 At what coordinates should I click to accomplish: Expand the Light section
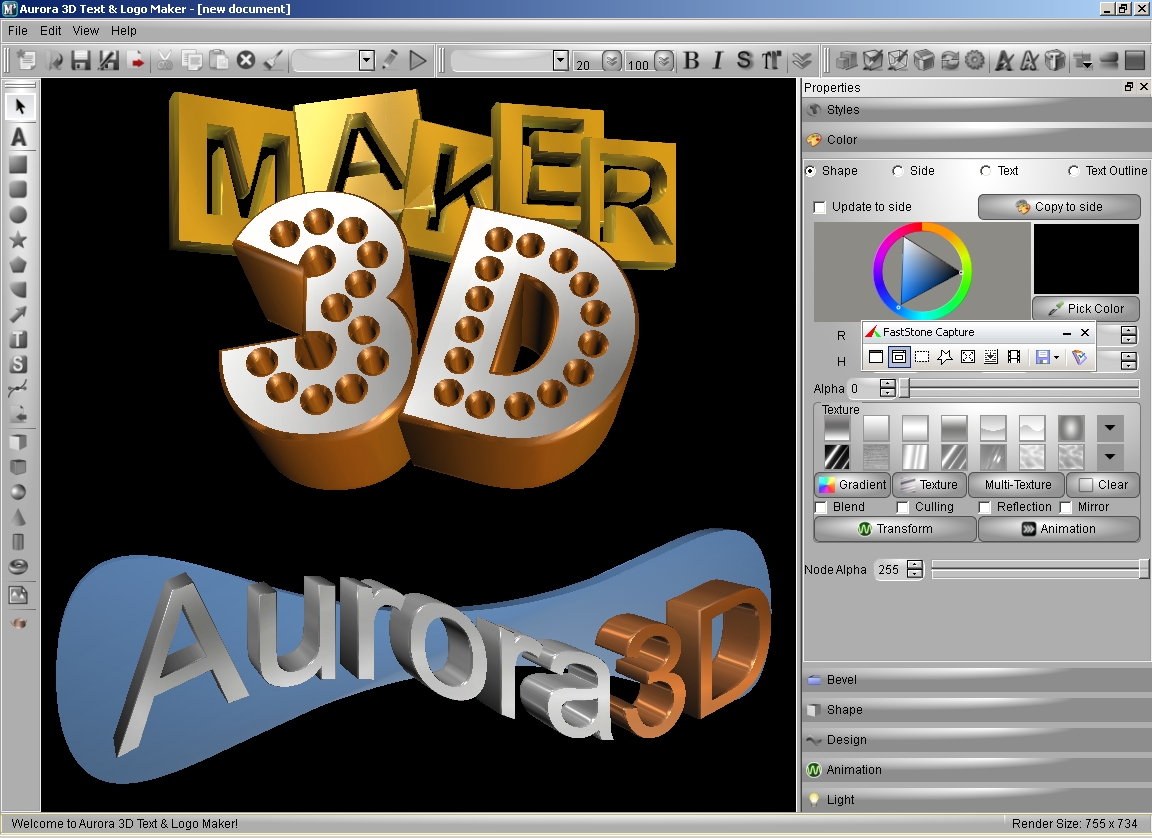(976, 800)
